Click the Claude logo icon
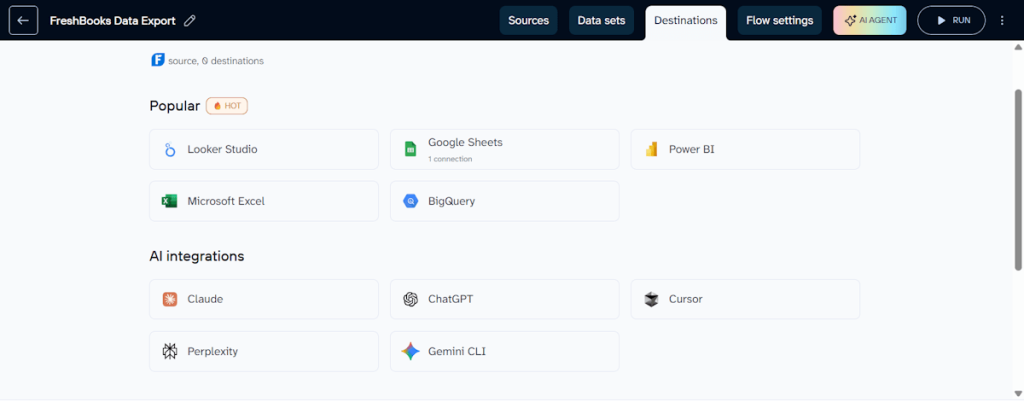 pyautogui.click(x=170, y=300)
